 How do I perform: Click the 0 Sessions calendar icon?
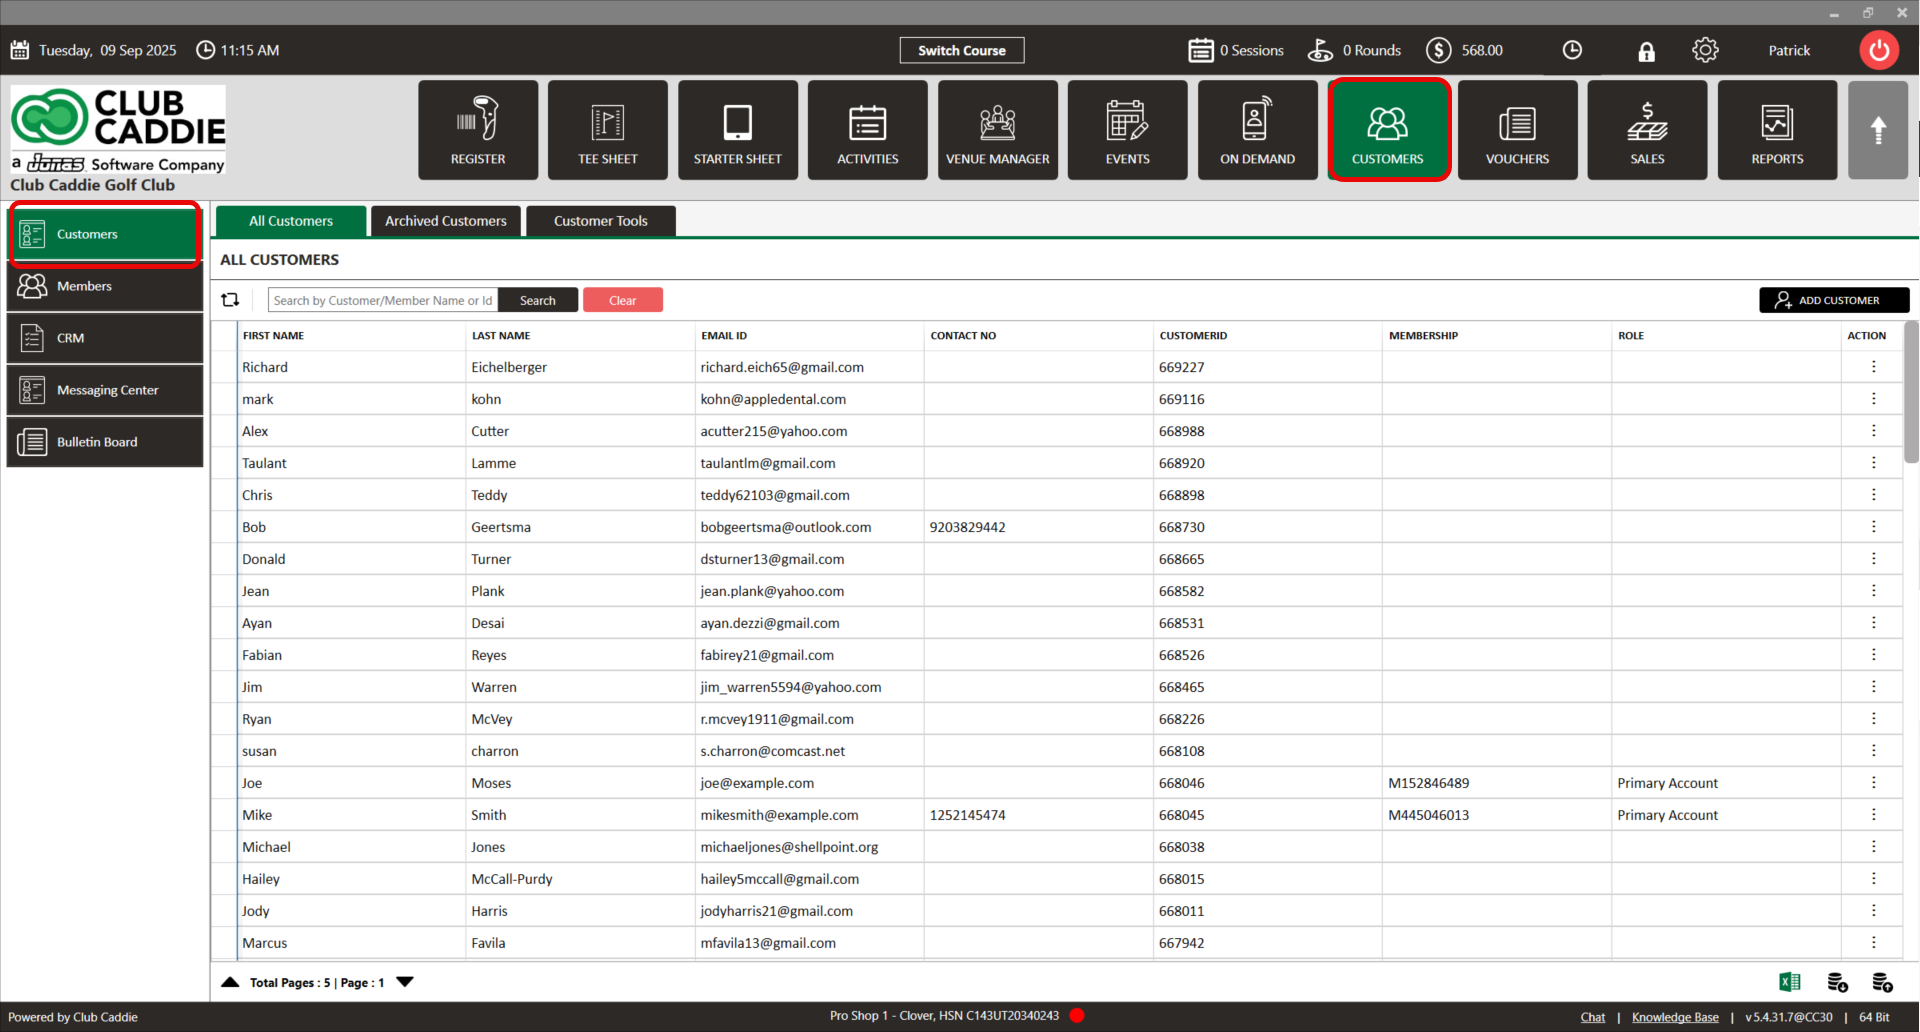tap(1201, 50)
